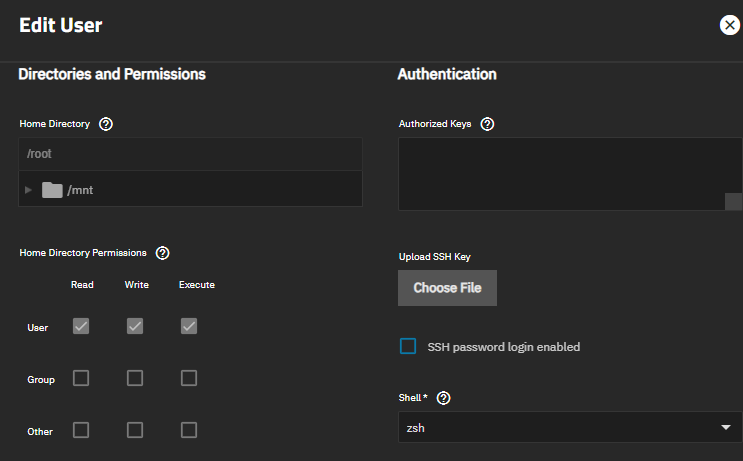Viewport: 743px width, 461px height.
Task: Click the Choose File button
Action: click(x=447, y=288)
